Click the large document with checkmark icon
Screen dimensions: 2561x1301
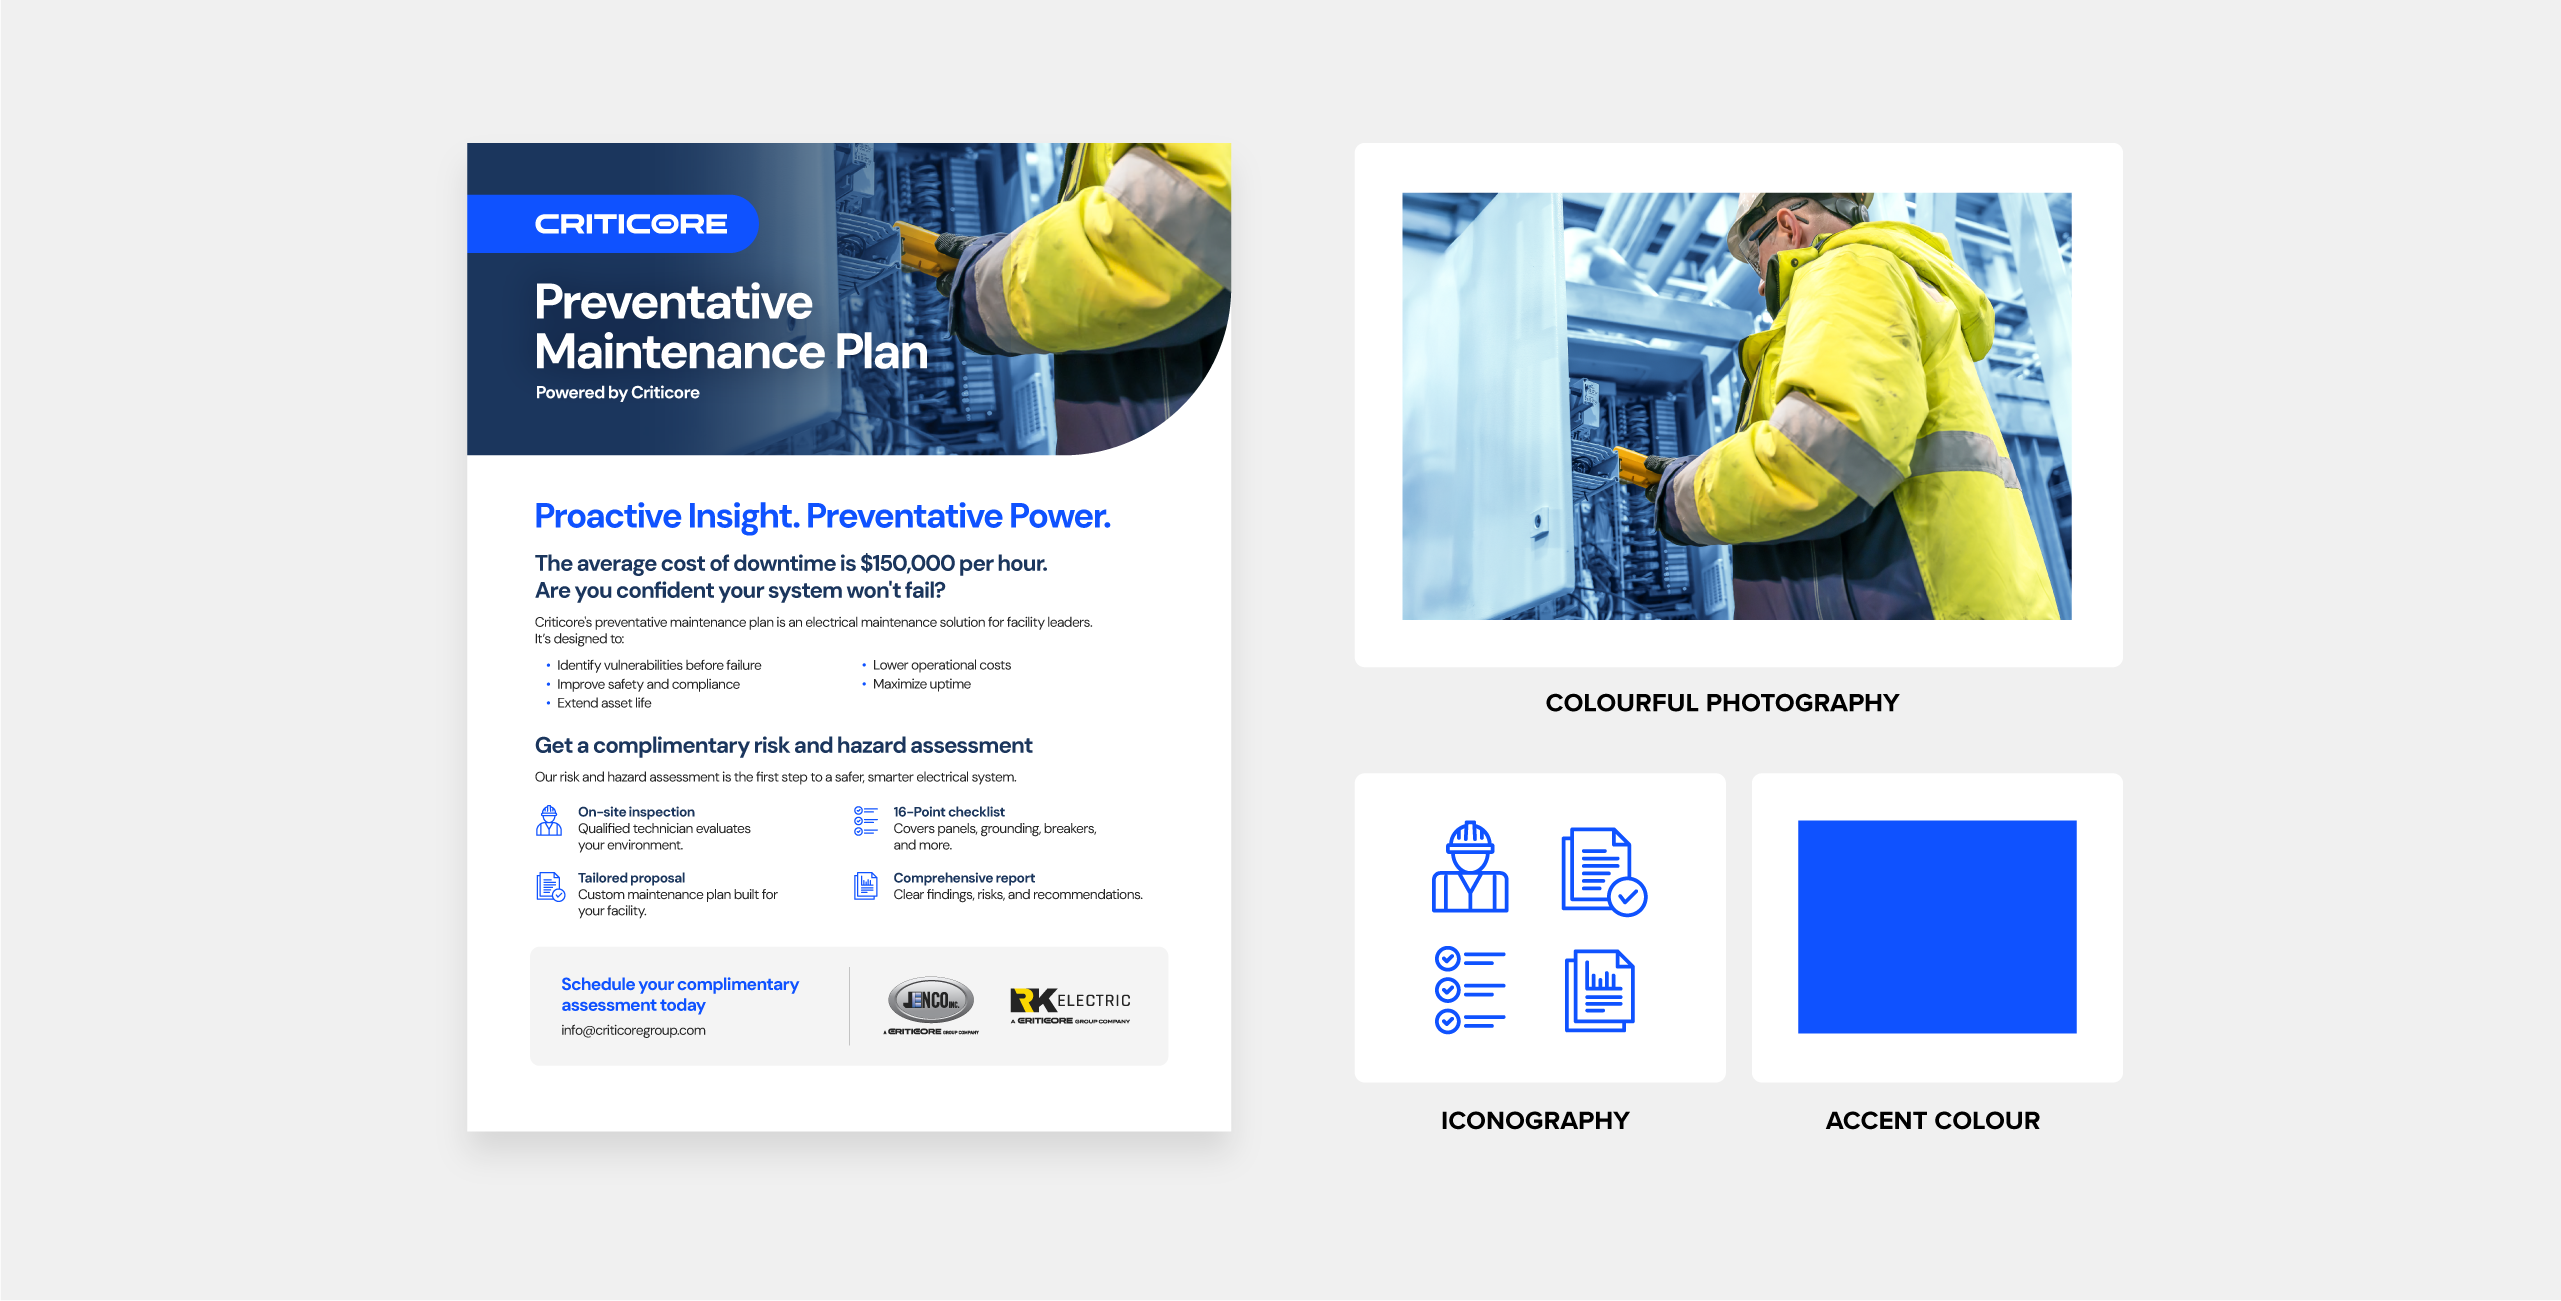click(1602, 870)
